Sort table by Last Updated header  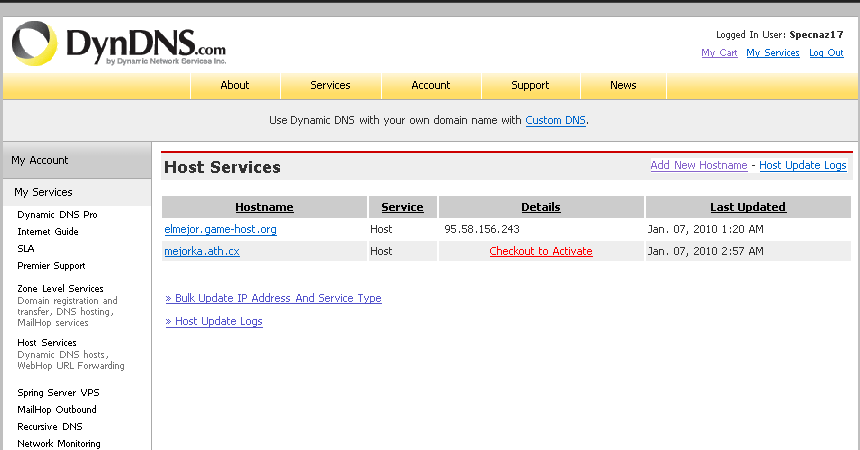(x=748, y=207)
